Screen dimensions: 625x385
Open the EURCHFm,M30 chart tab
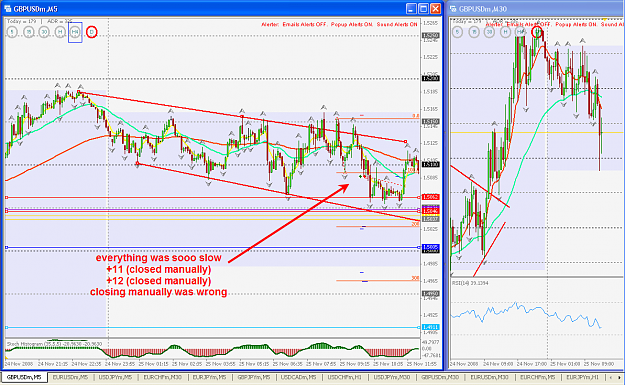(x=163, y=377)
